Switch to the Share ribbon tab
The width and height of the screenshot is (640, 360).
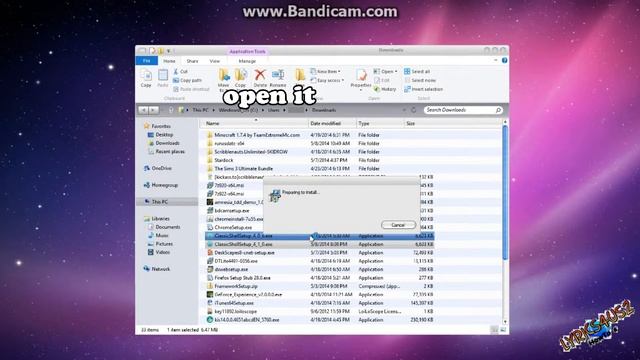click(x=192, y=61)
